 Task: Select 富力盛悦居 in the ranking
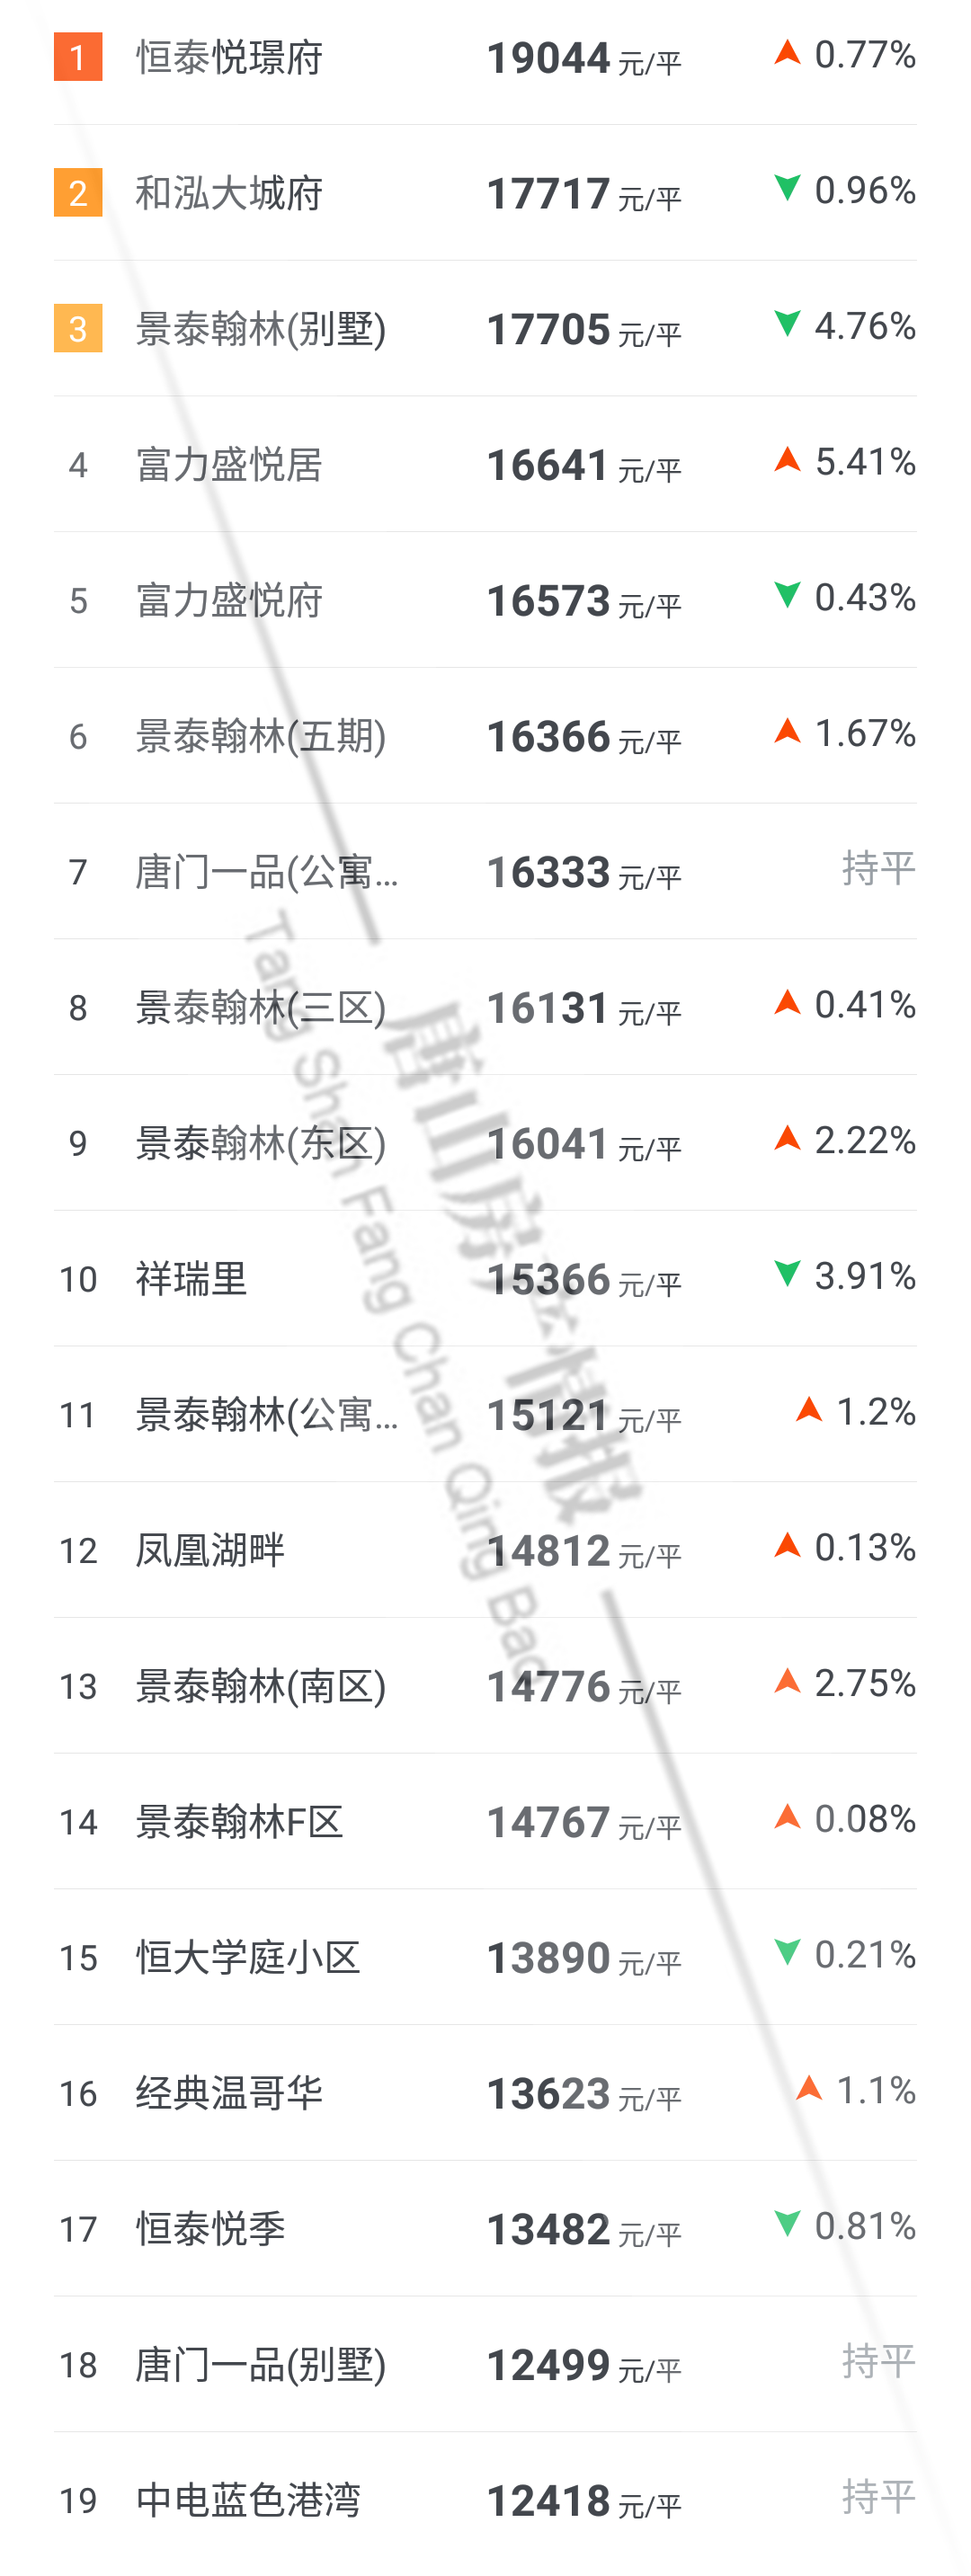[x=229, y=465]
